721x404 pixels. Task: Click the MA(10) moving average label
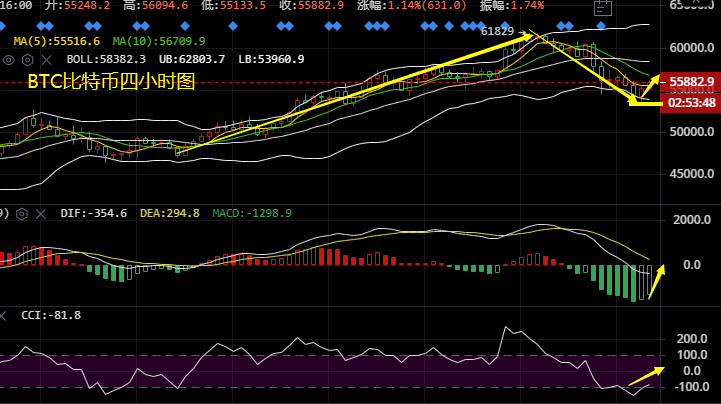tap(158, 41)
